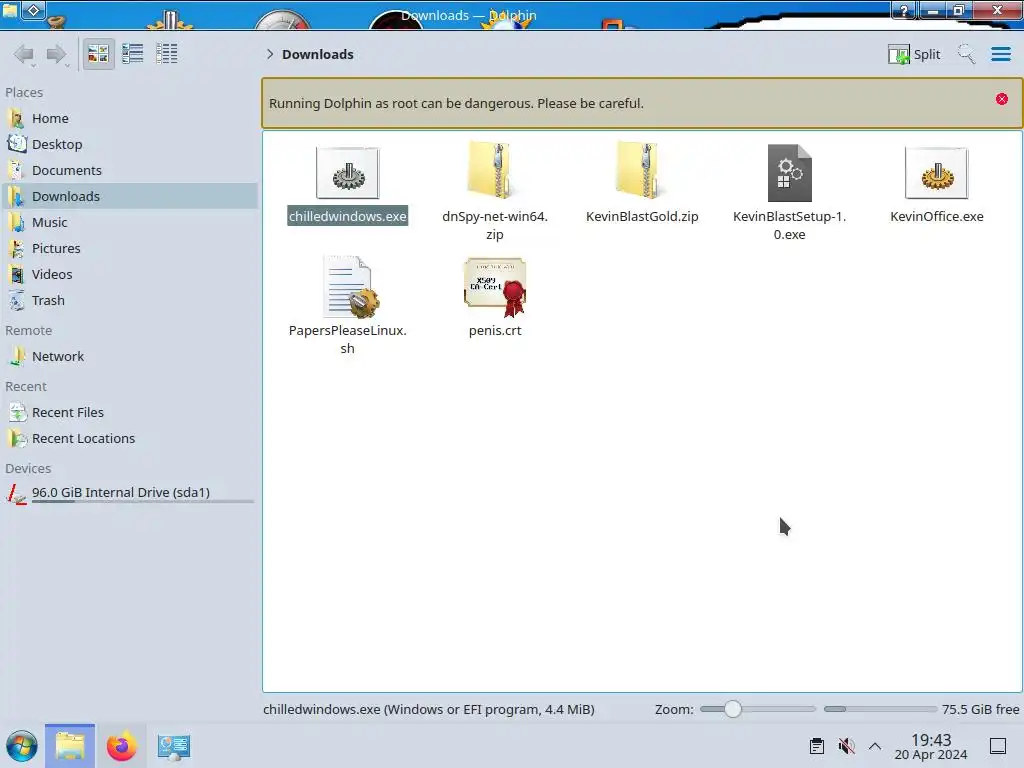The width and height of the screenshot is (1024, 768).
Task: Select the KevinOffice.exe file icon
Action: 936,173
